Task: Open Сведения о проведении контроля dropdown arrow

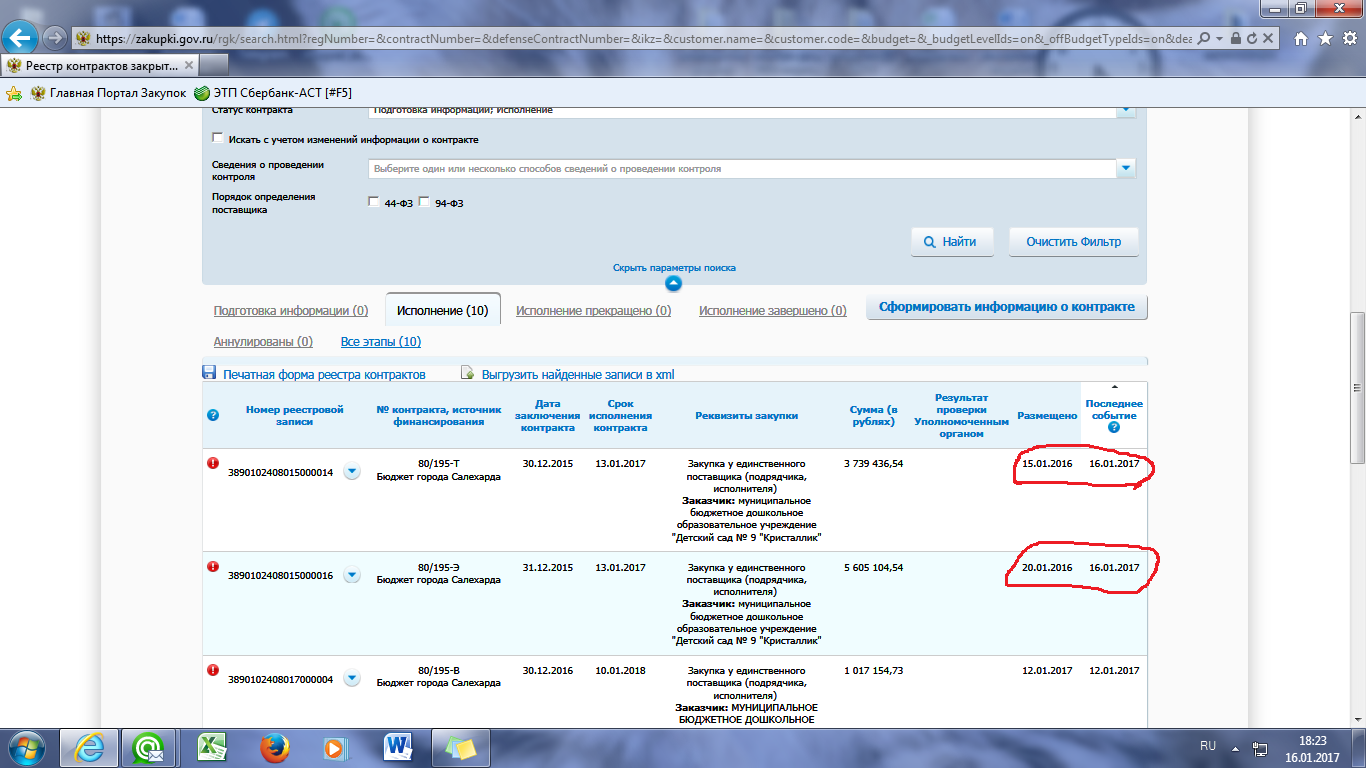Action: point(1126,169)
